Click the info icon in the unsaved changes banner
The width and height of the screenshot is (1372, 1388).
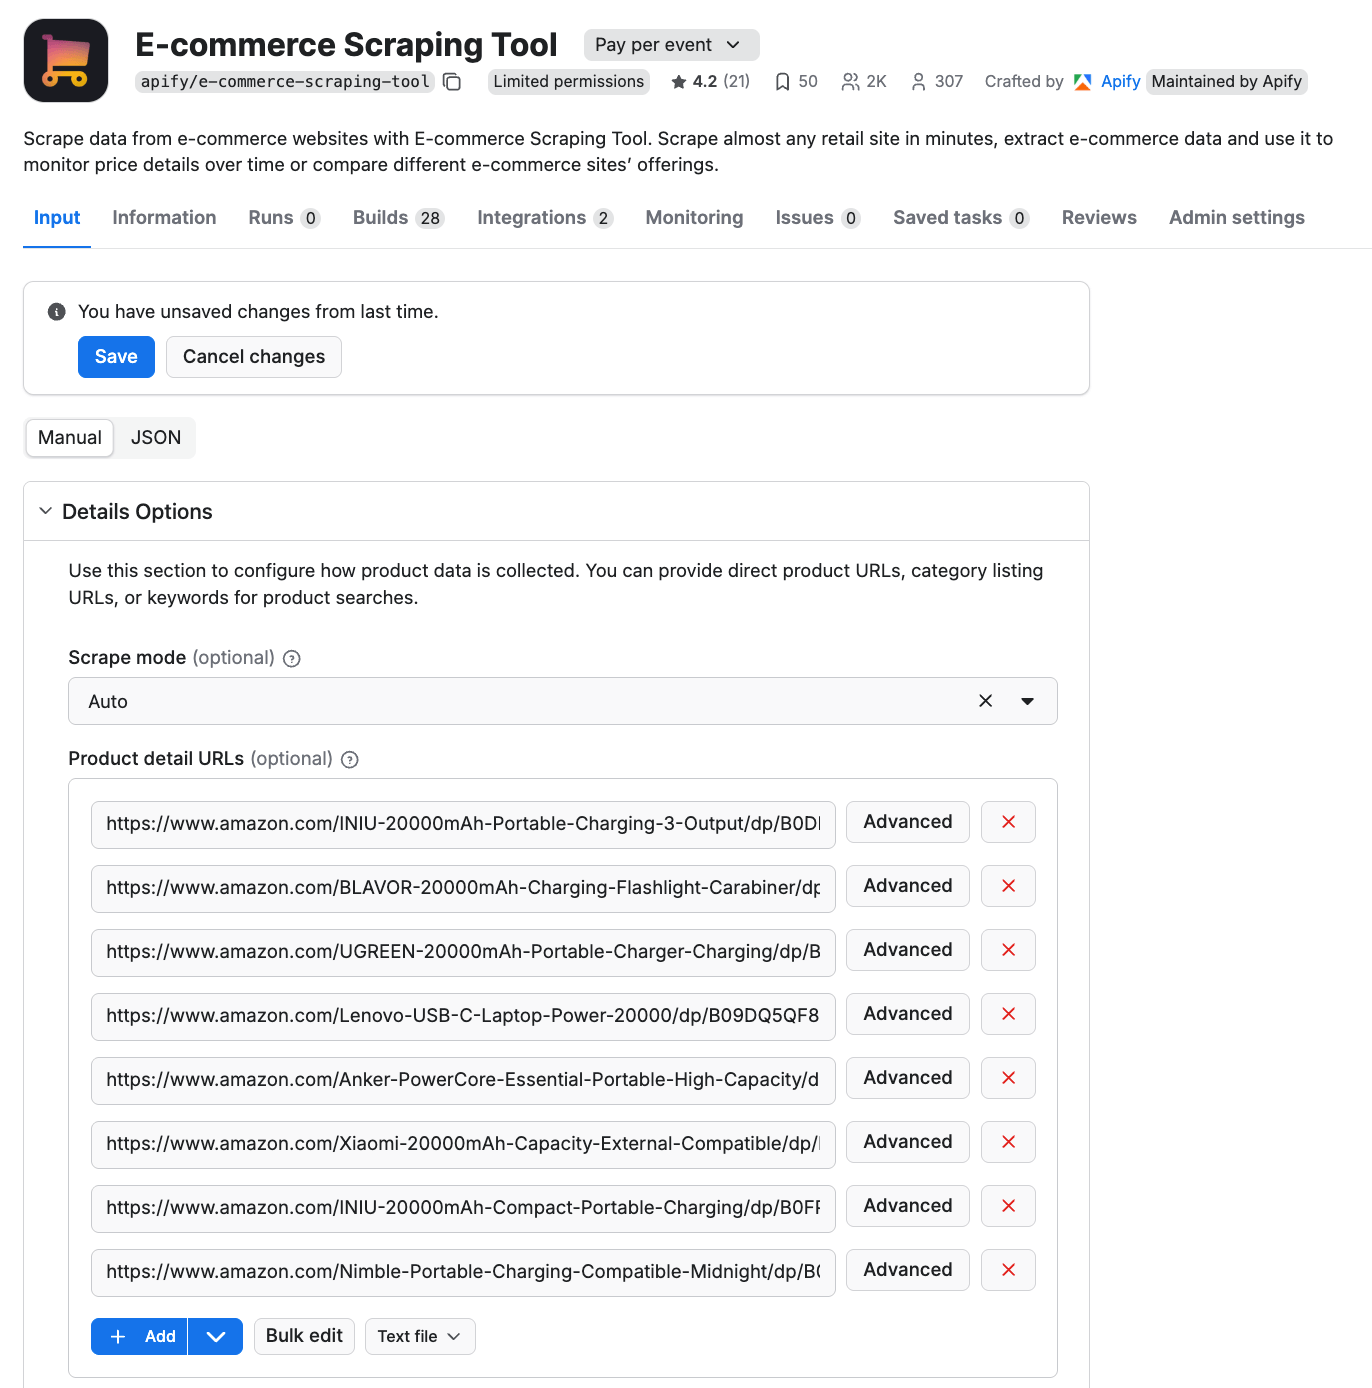coord(56,311)
